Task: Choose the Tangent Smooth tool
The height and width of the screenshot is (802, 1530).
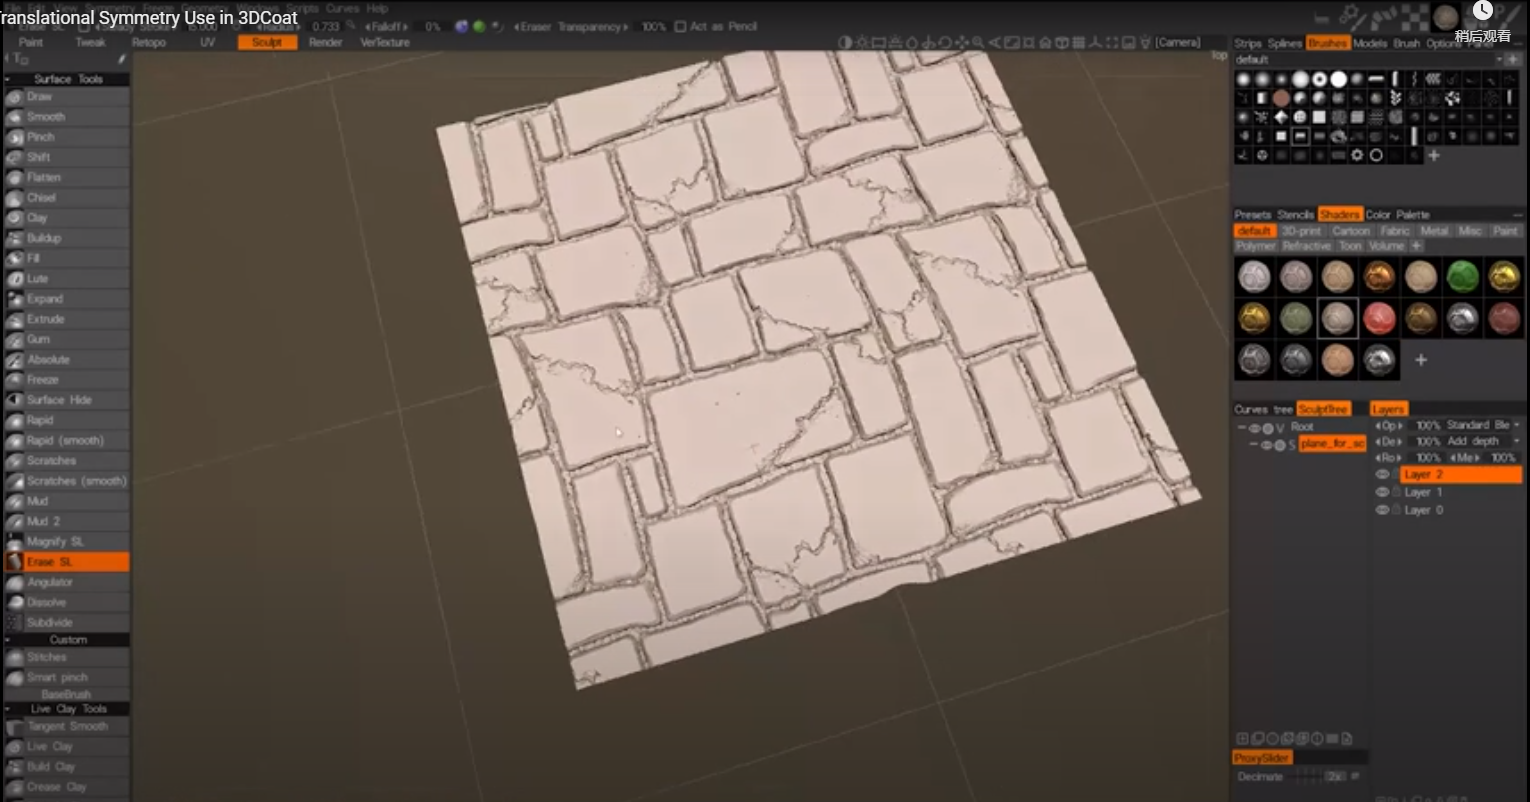Action: (66, 726)
